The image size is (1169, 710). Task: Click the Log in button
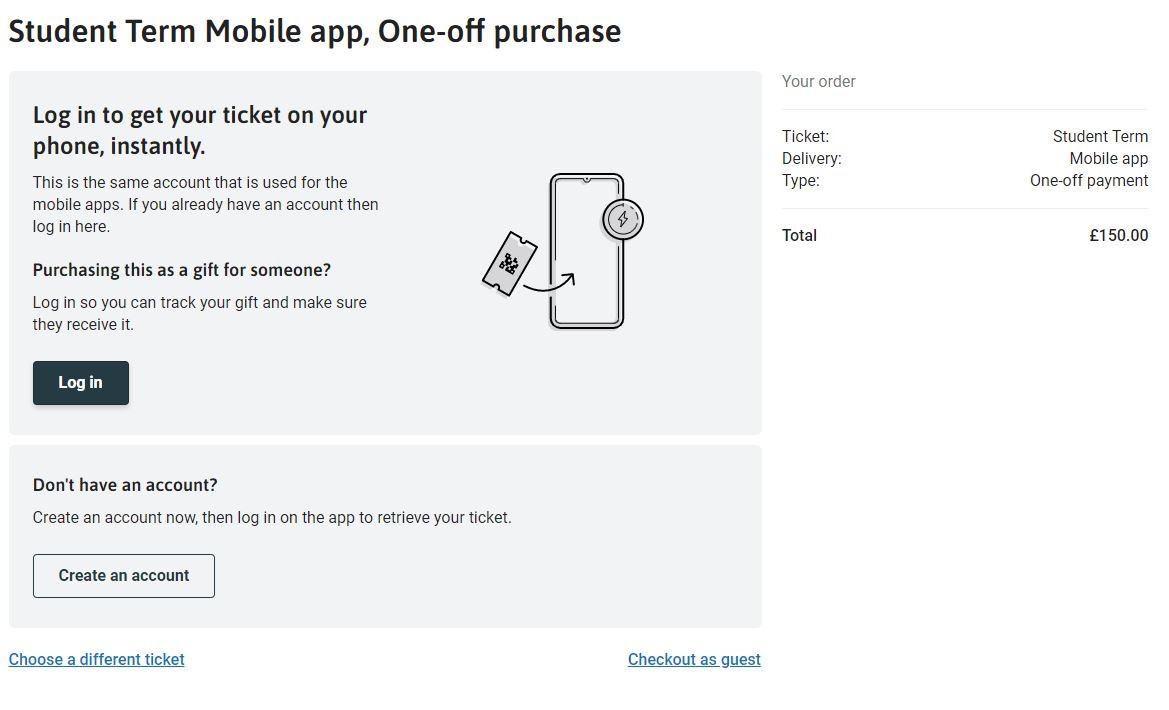(x=80, y=383)
